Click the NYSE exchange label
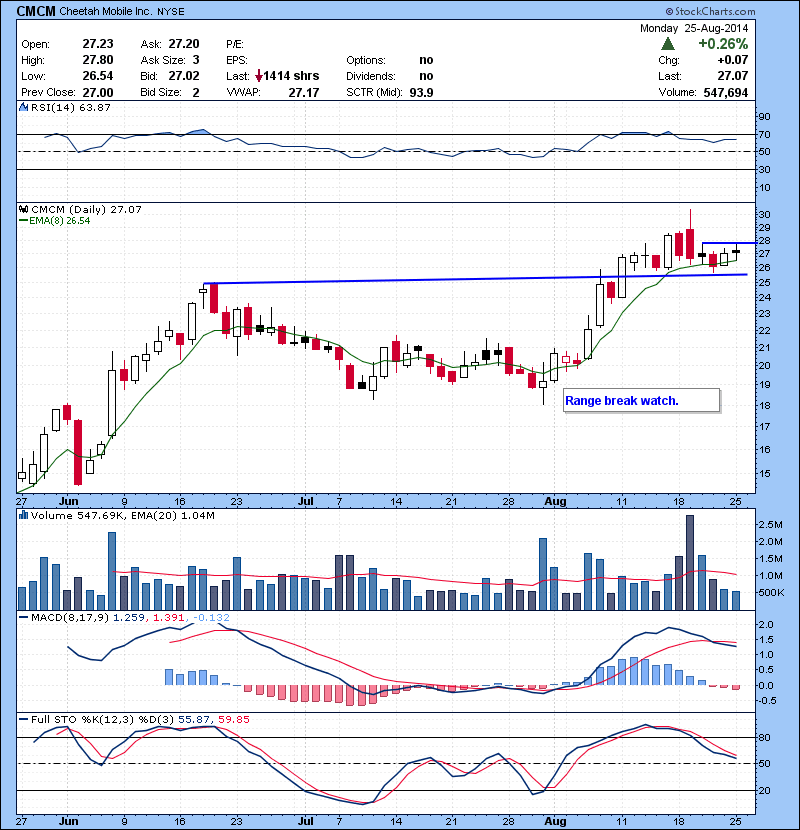The image size is (800, 830). click(170, 12)
